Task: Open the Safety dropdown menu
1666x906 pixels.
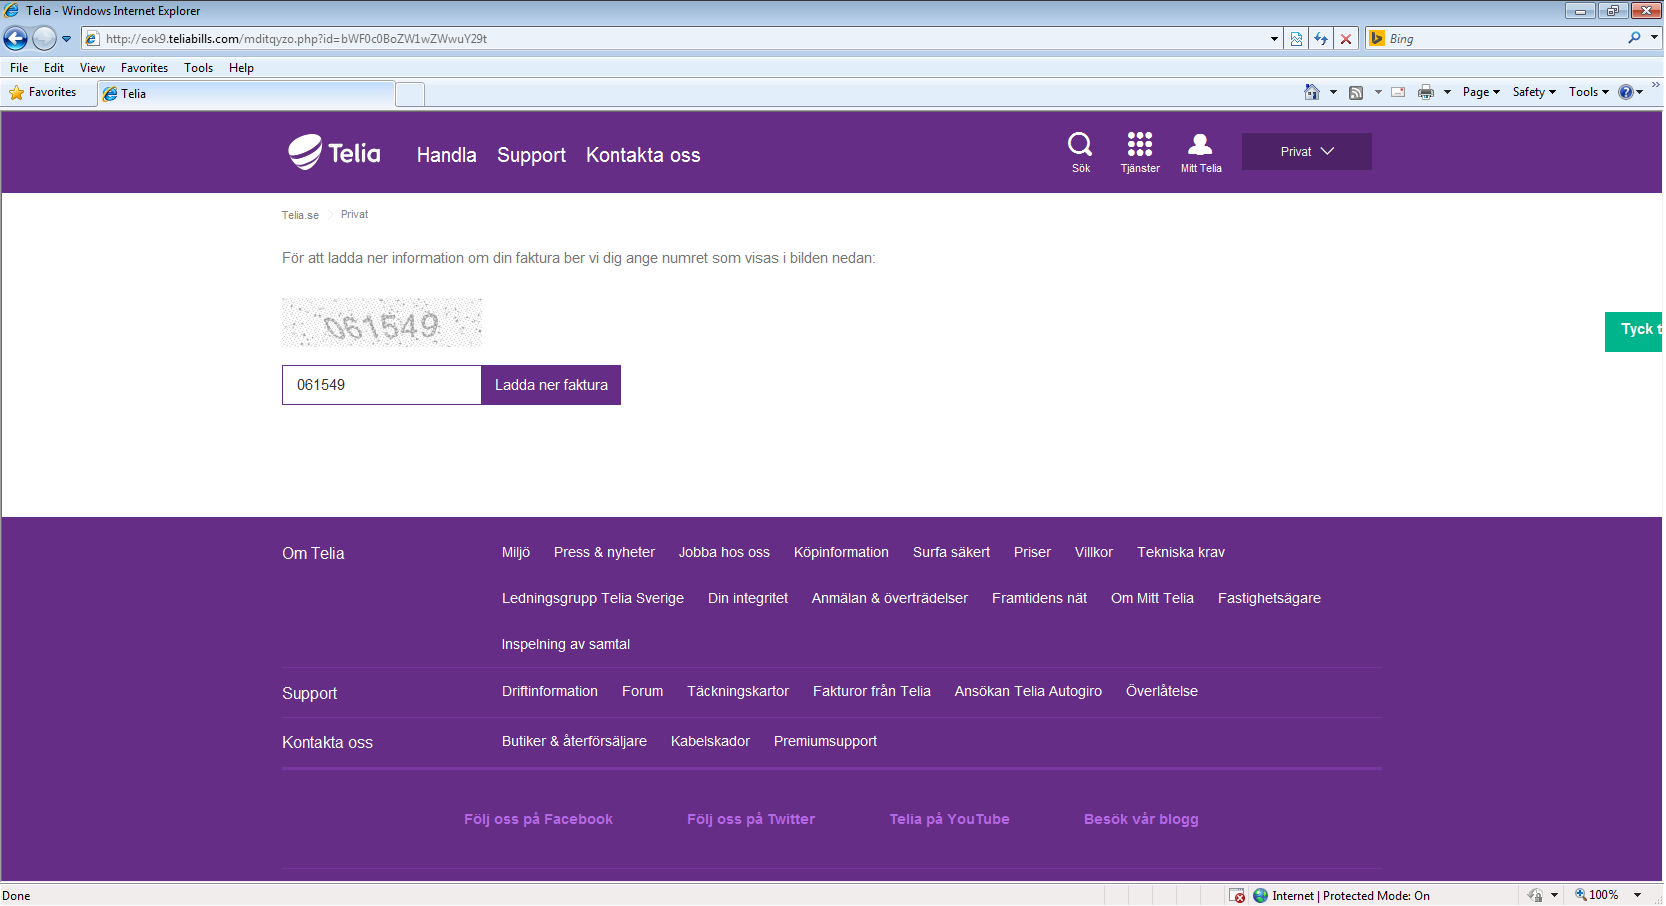Action: pos(1534,92)
